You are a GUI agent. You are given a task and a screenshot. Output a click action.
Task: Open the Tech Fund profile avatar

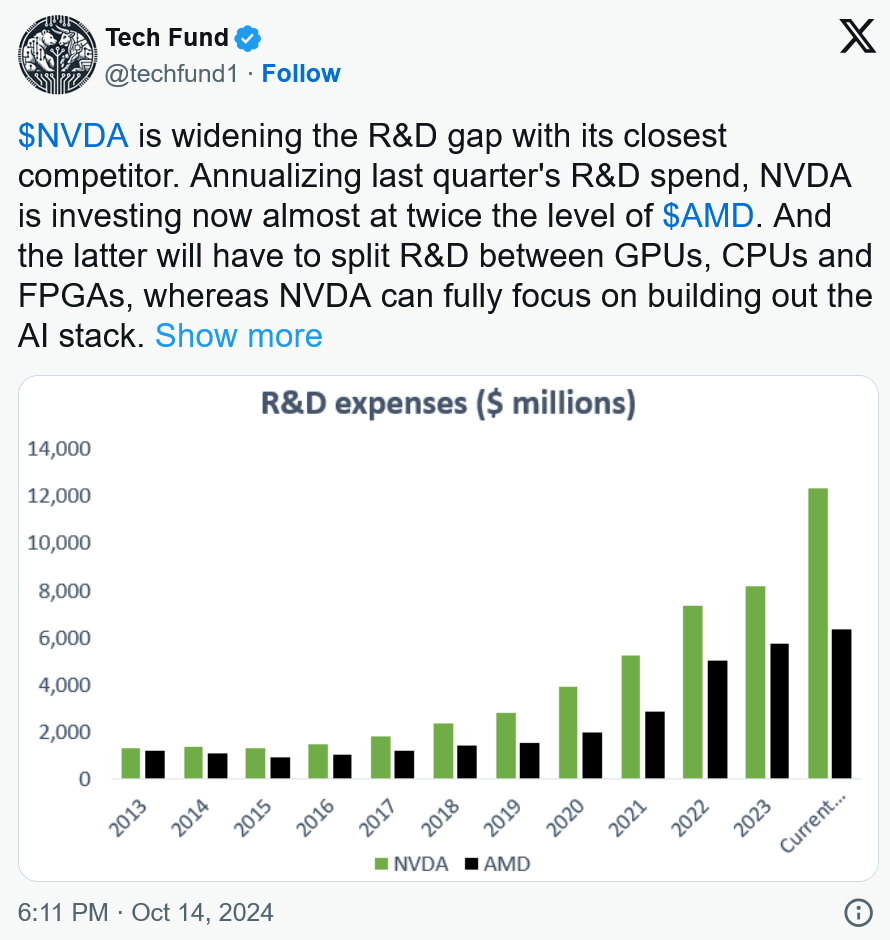coord(58,55)
